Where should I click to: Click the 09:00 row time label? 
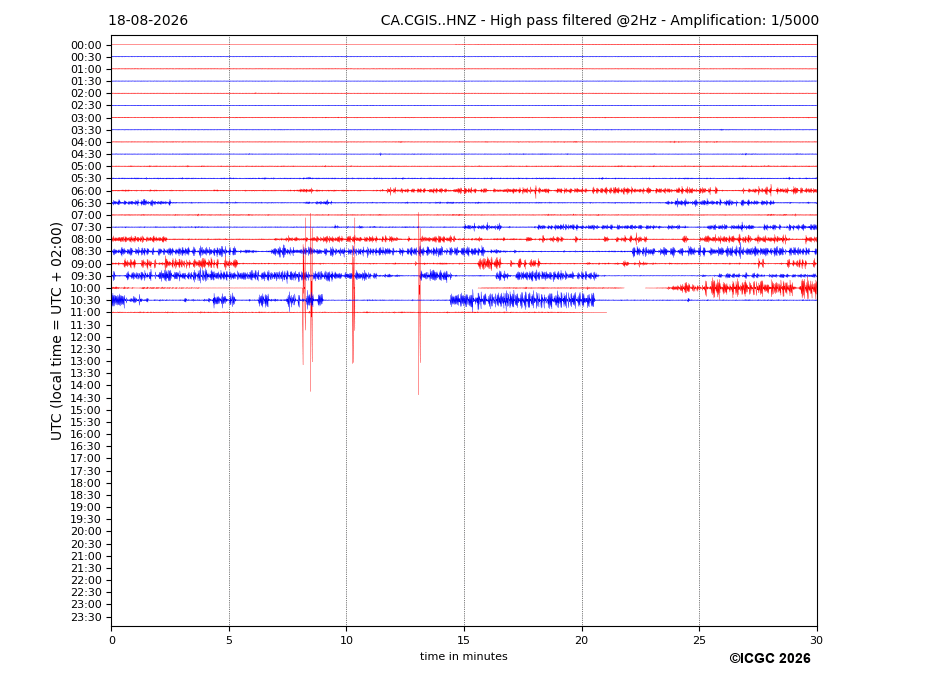click(x=86, y=264)
